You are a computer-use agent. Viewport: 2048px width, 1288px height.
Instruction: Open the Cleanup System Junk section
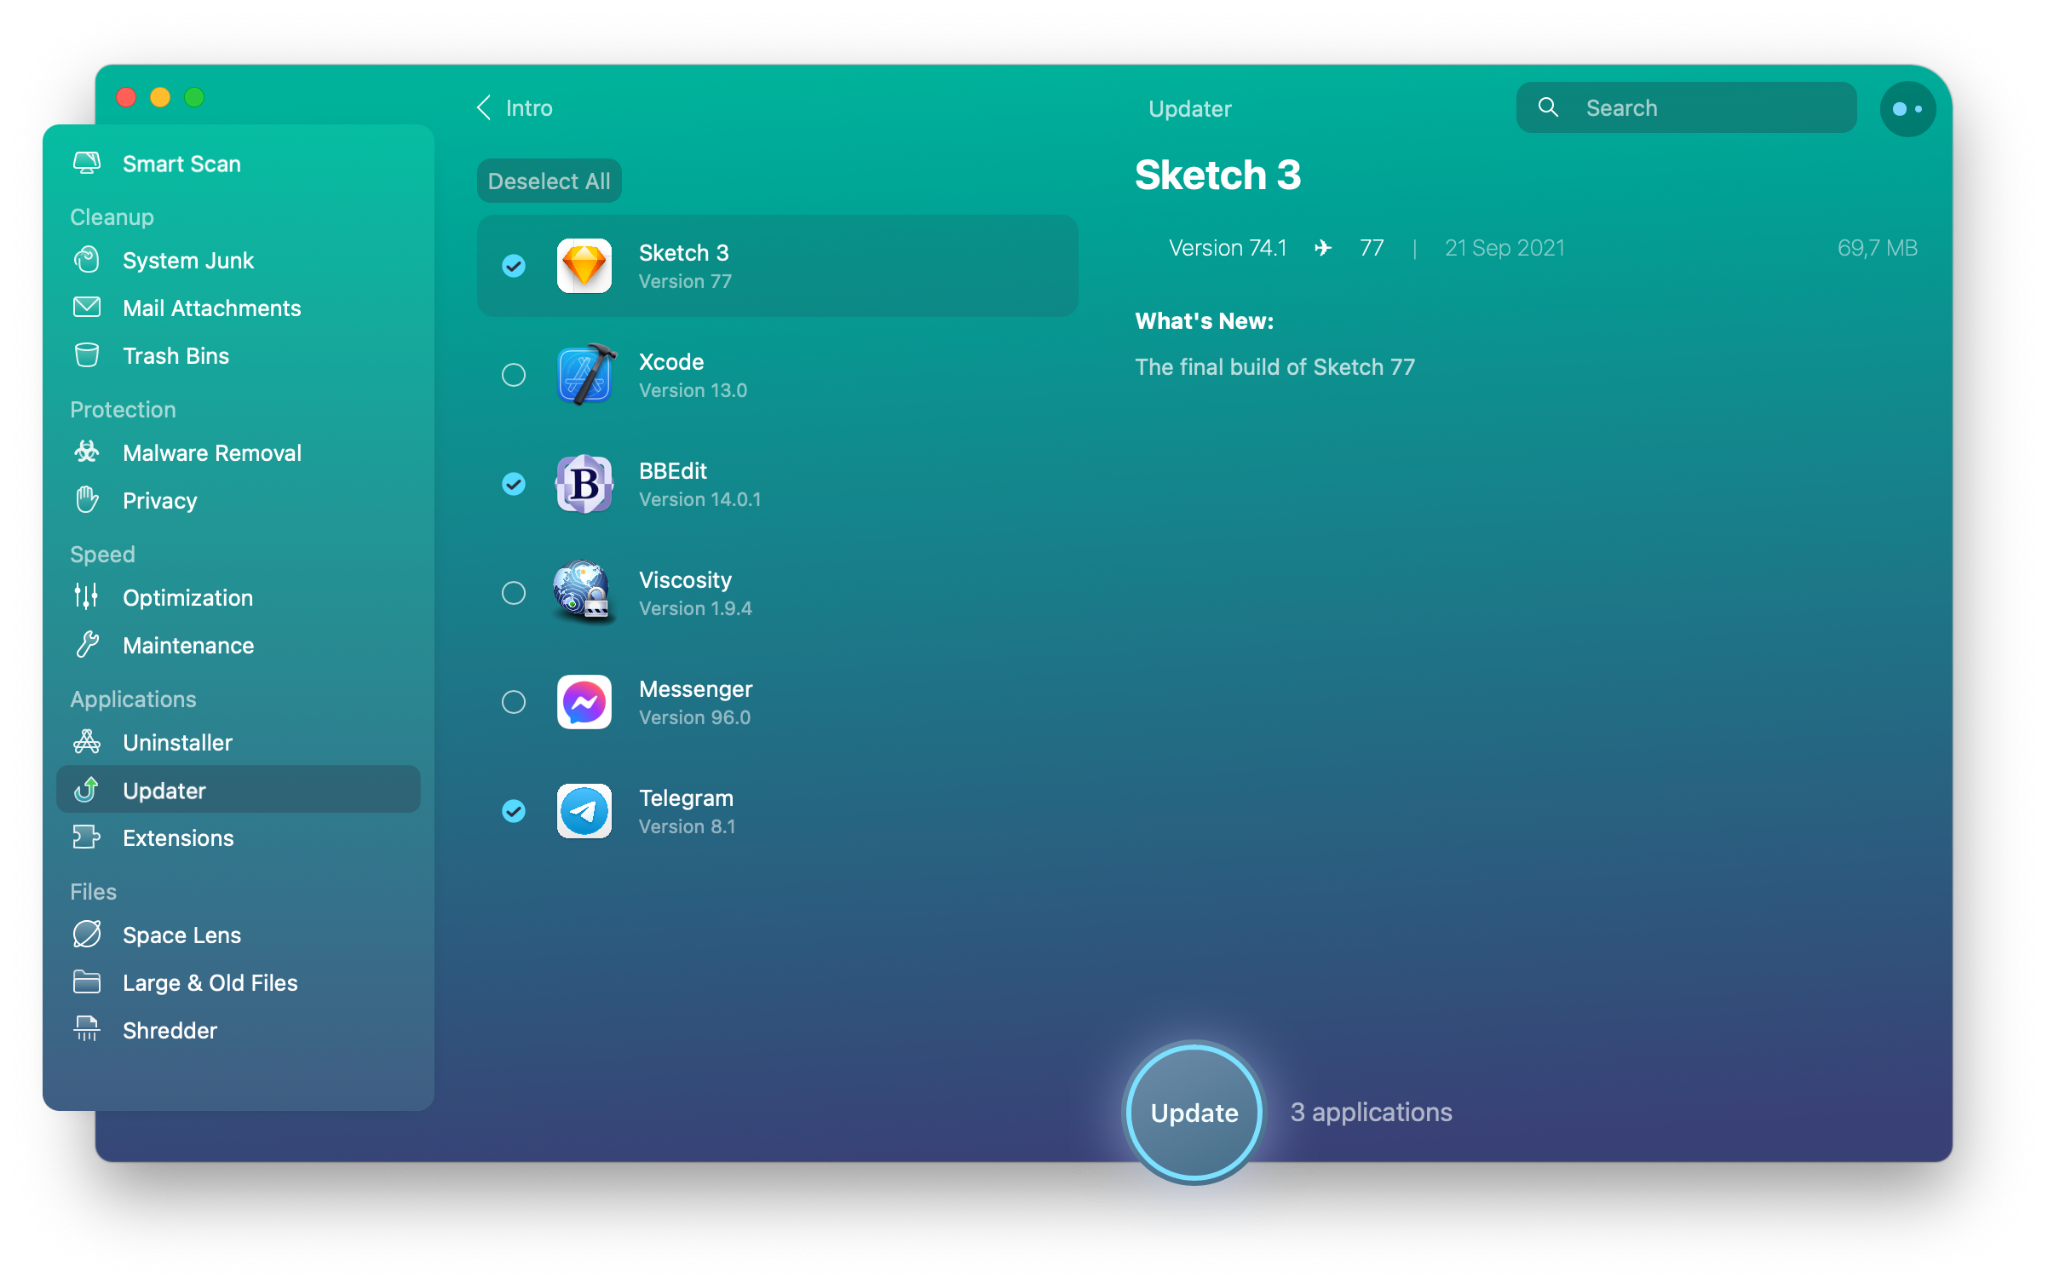[x=190, y=260]
